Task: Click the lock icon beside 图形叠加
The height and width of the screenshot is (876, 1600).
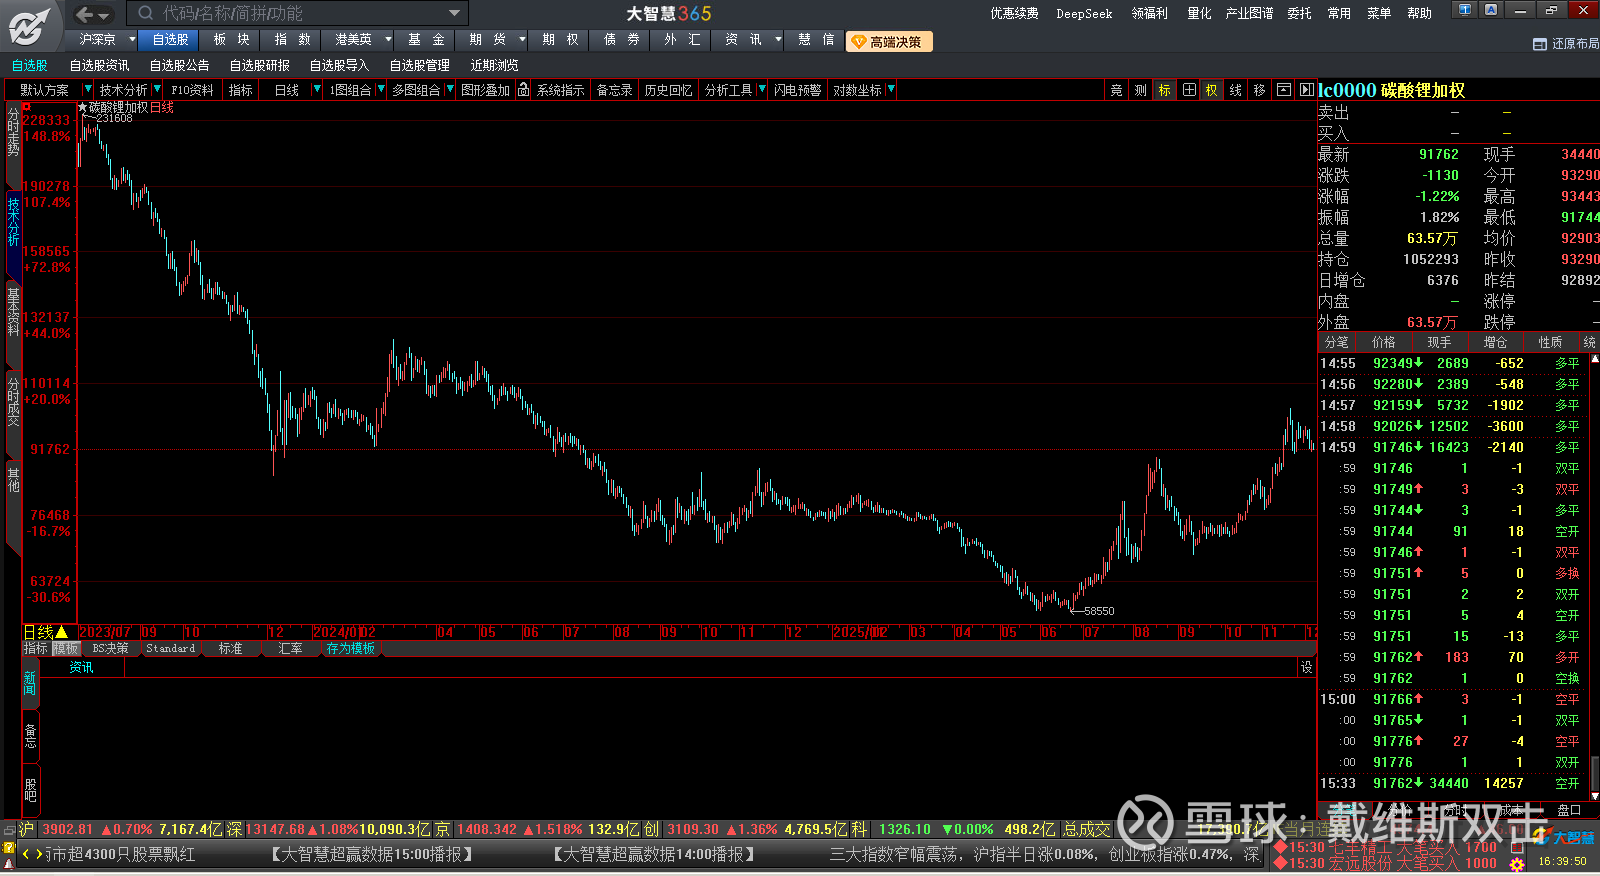Action: (523, 90)
